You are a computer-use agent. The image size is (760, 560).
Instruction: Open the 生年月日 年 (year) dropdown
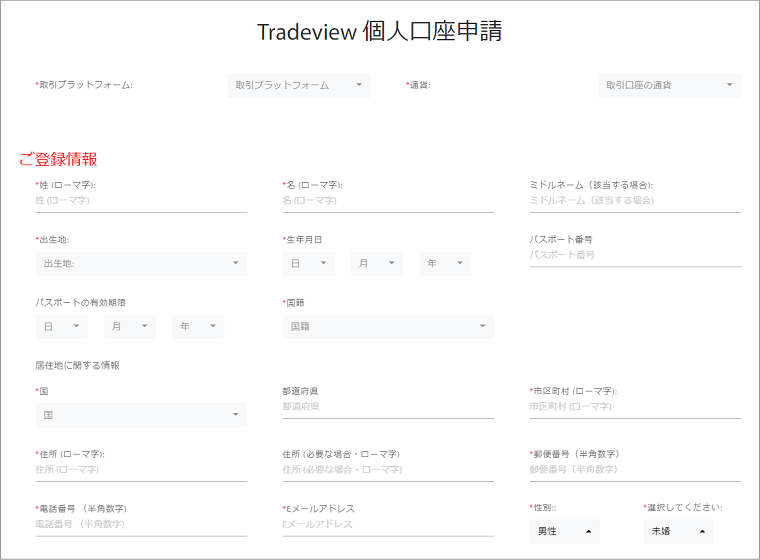(445, 263)
